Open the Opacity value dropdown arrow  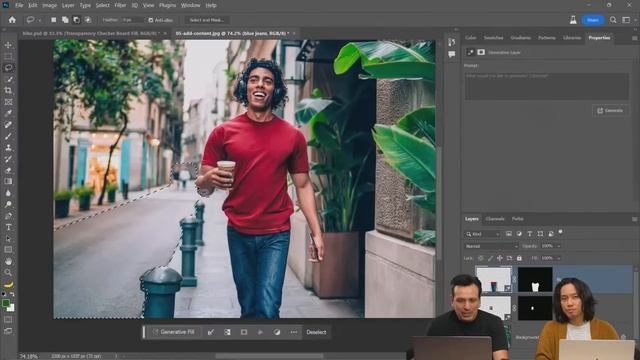pos(558,246)
